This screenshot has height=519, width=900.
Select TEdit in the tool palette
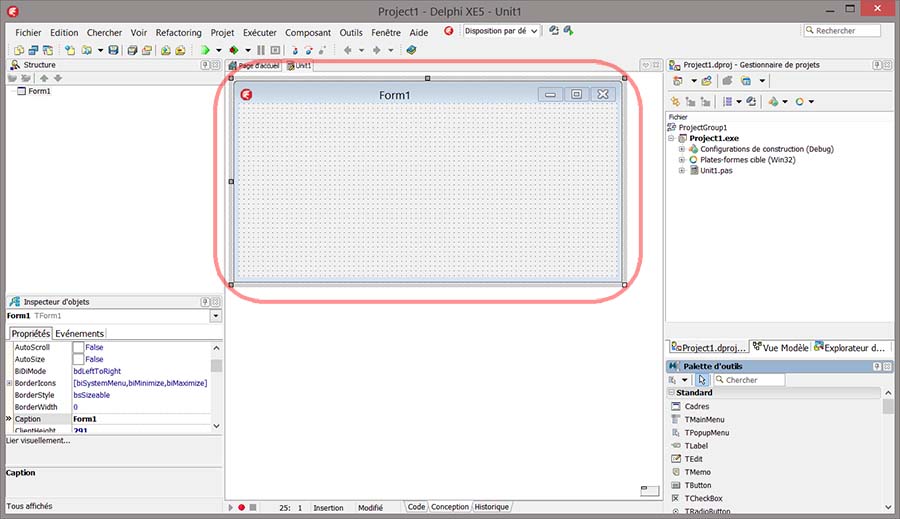click(693, 459)
